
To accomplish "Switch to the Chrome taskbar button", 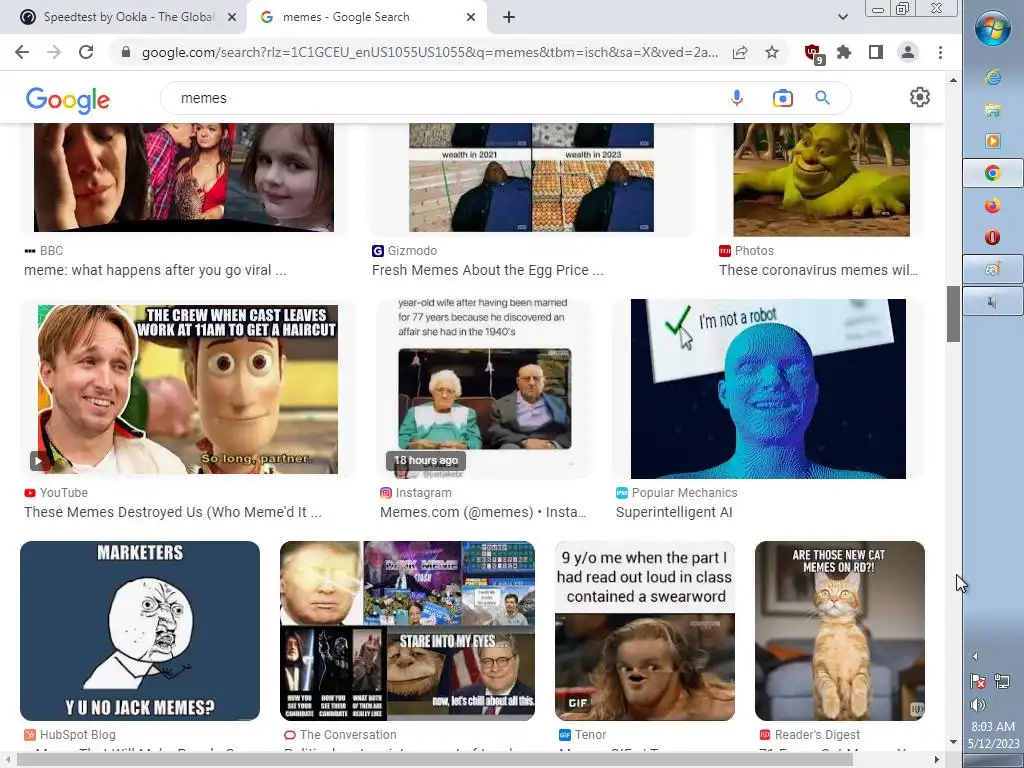I will (993, 173).
